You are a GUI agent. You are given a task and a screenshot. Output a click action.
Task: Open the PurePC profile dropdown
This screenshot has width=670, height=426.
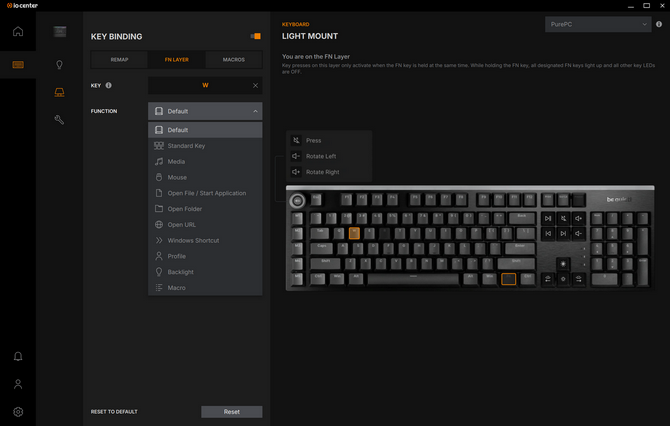598,24
